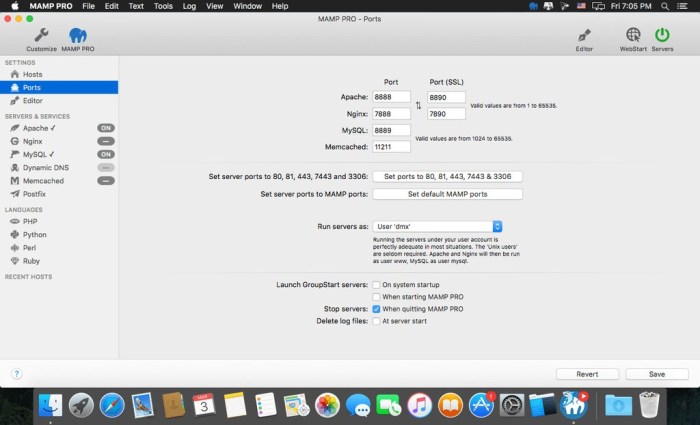Click the Customize wrench toolbar icon
This screenshot has width=700, height=425.
pyautogui.click(x=41, y=36)
